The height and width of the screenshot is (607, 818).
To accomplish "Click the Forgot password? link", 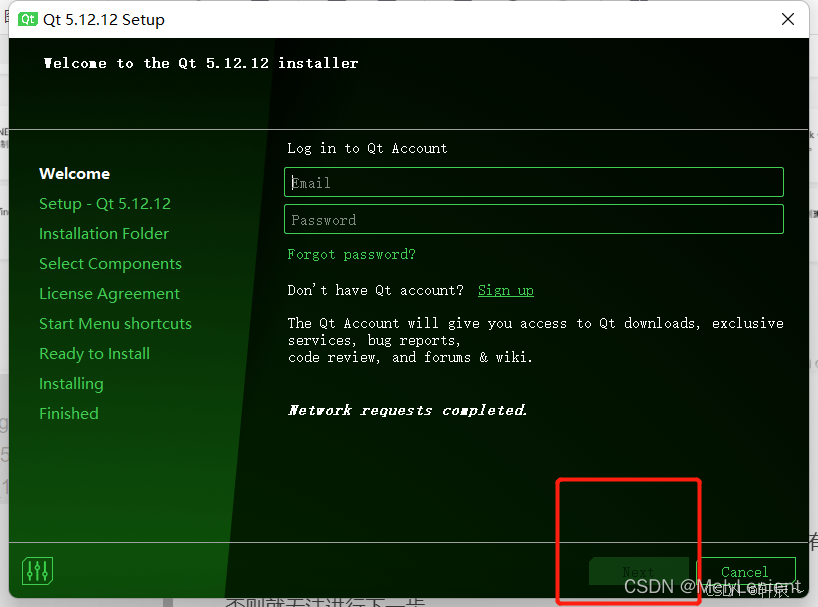I will coord(352,254).
